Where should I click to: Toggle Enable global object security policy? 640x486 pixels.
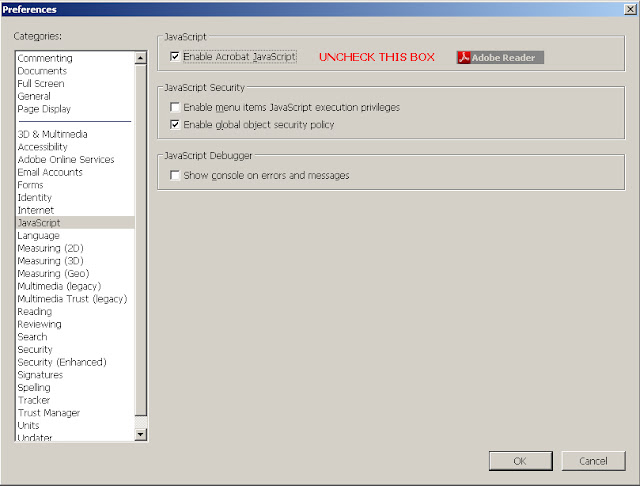[x=175, y=124]
